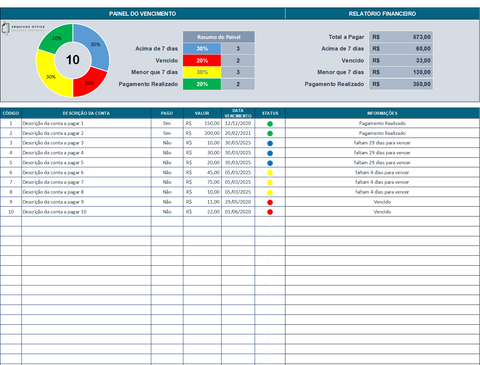Click the PAINEL DO VENCIMENTO header
Image resolution: width=480 pixels, height=365 pixels.
143,14
